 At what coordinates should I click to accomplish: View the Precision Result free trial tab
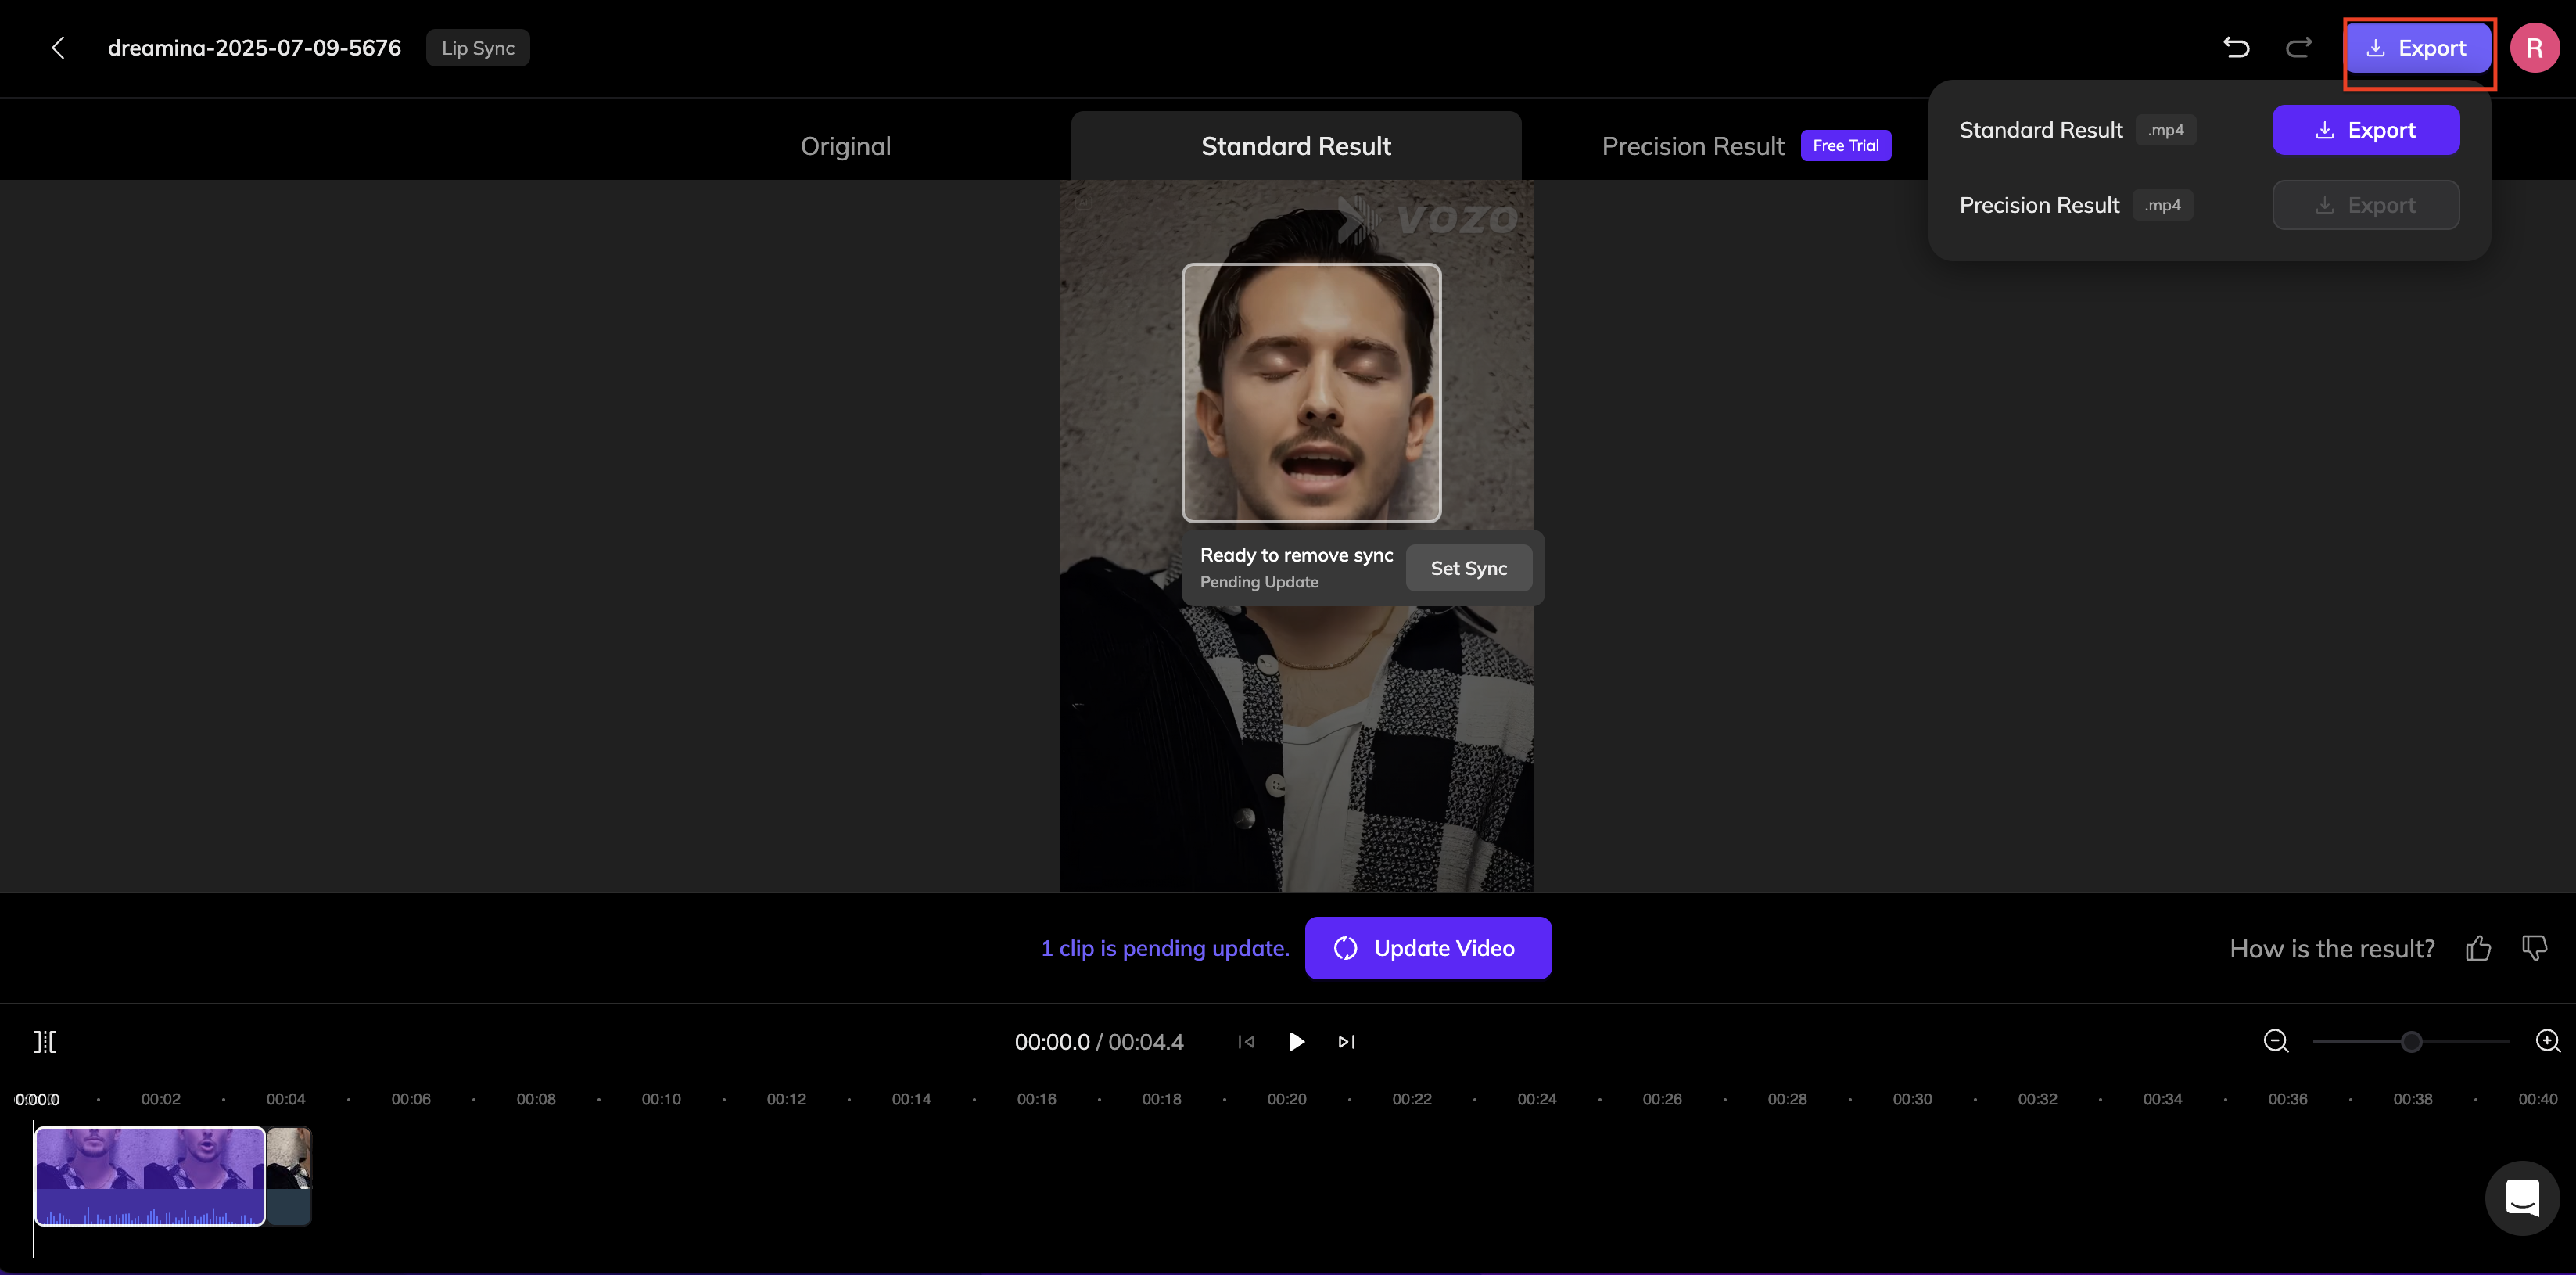(1693, 145)
